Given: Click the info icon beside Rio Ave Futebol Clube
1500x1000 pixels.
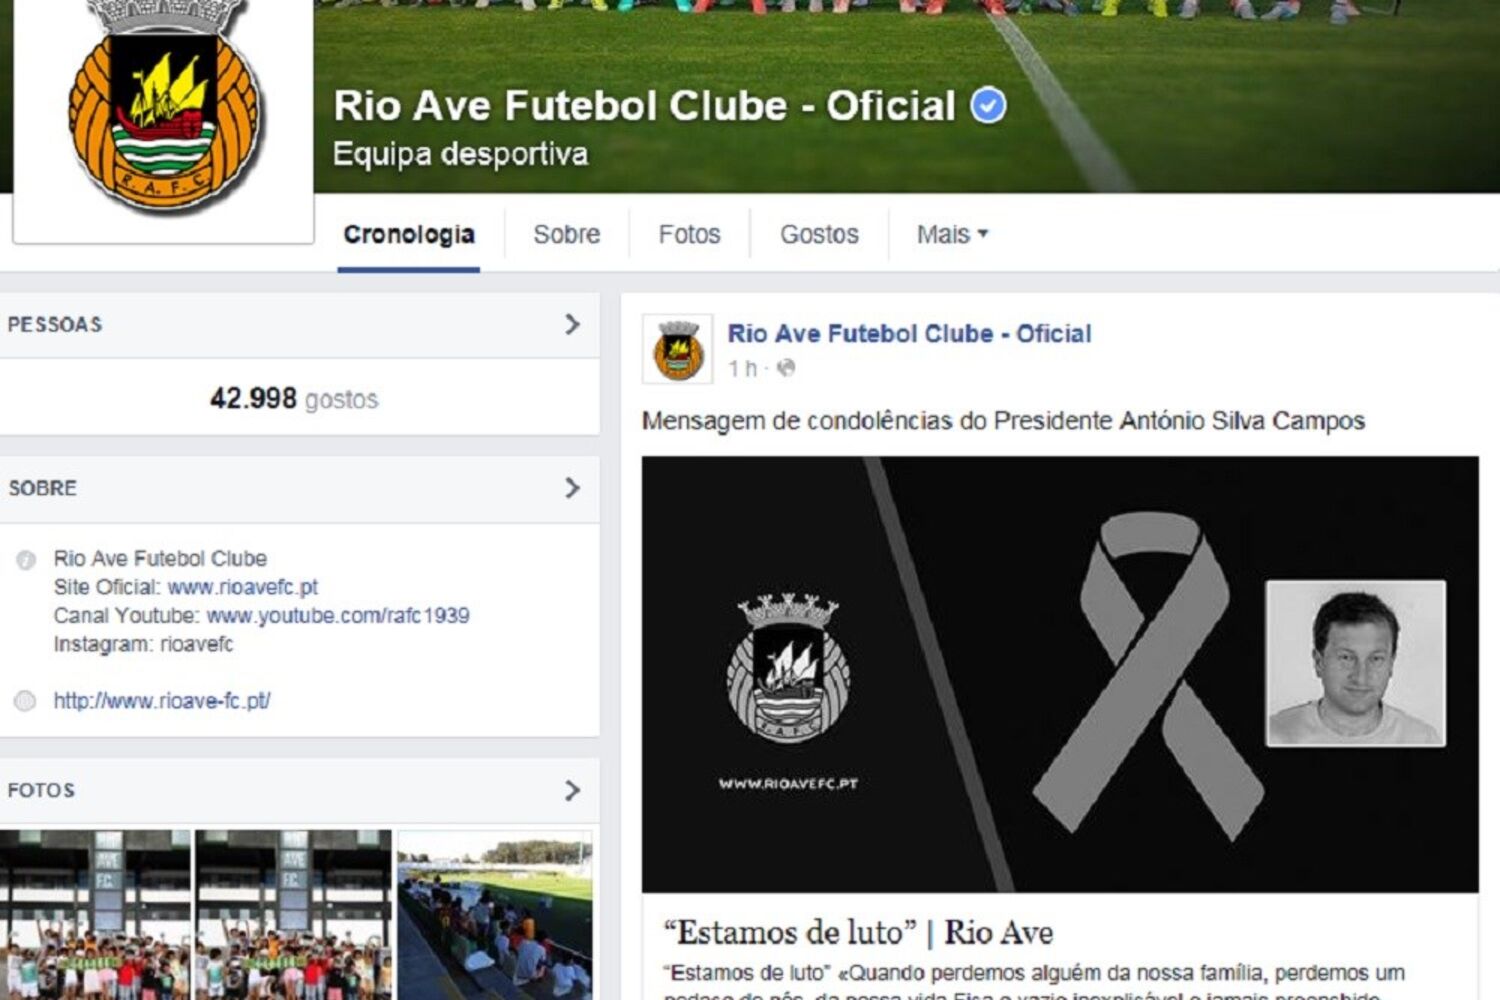Looking at the screenshot, I should 26,560.
